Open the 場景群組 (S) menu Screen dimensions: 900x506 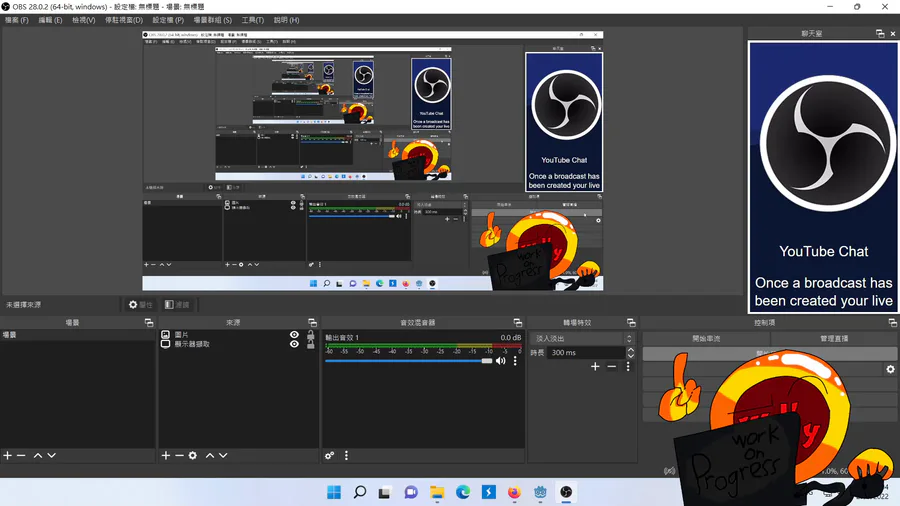(x=212, y=20)
